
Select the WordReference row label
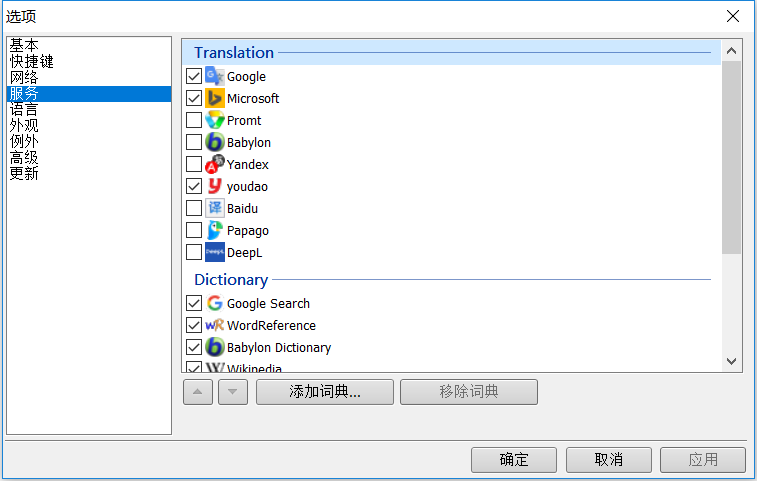tap(271, 325)
